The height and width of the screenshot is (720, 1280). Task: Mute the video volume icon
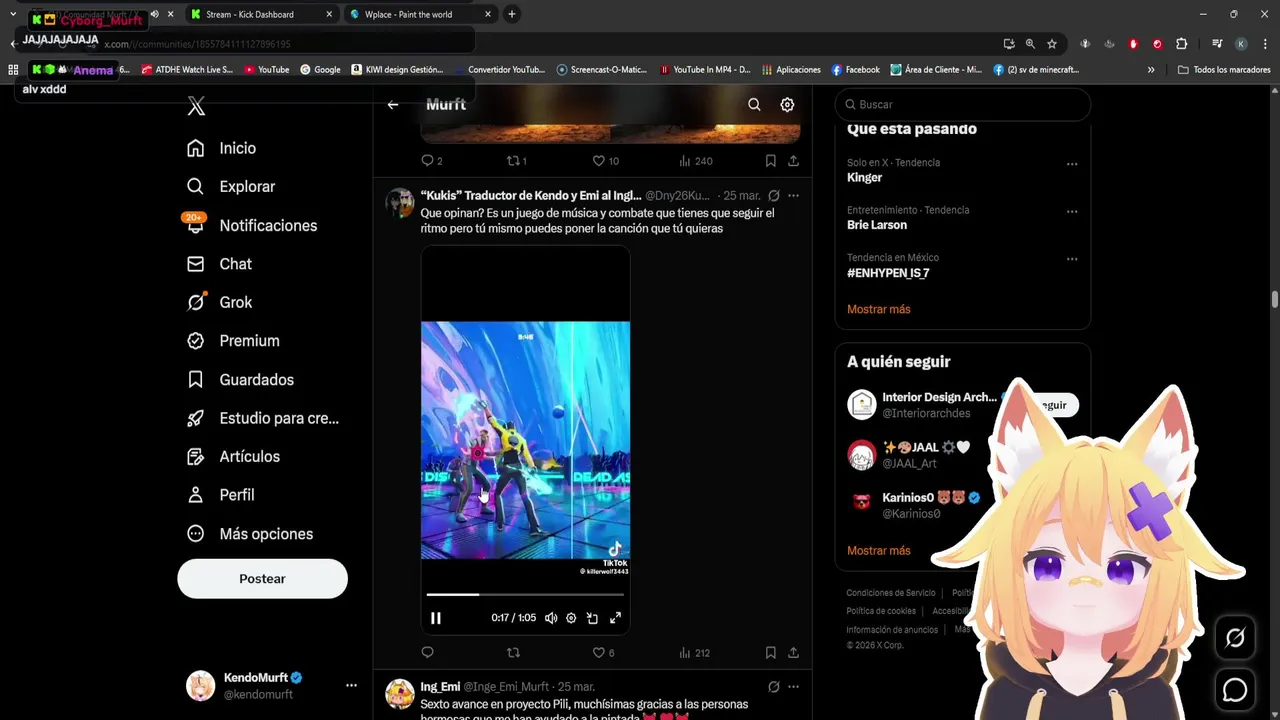coord(550,618)
